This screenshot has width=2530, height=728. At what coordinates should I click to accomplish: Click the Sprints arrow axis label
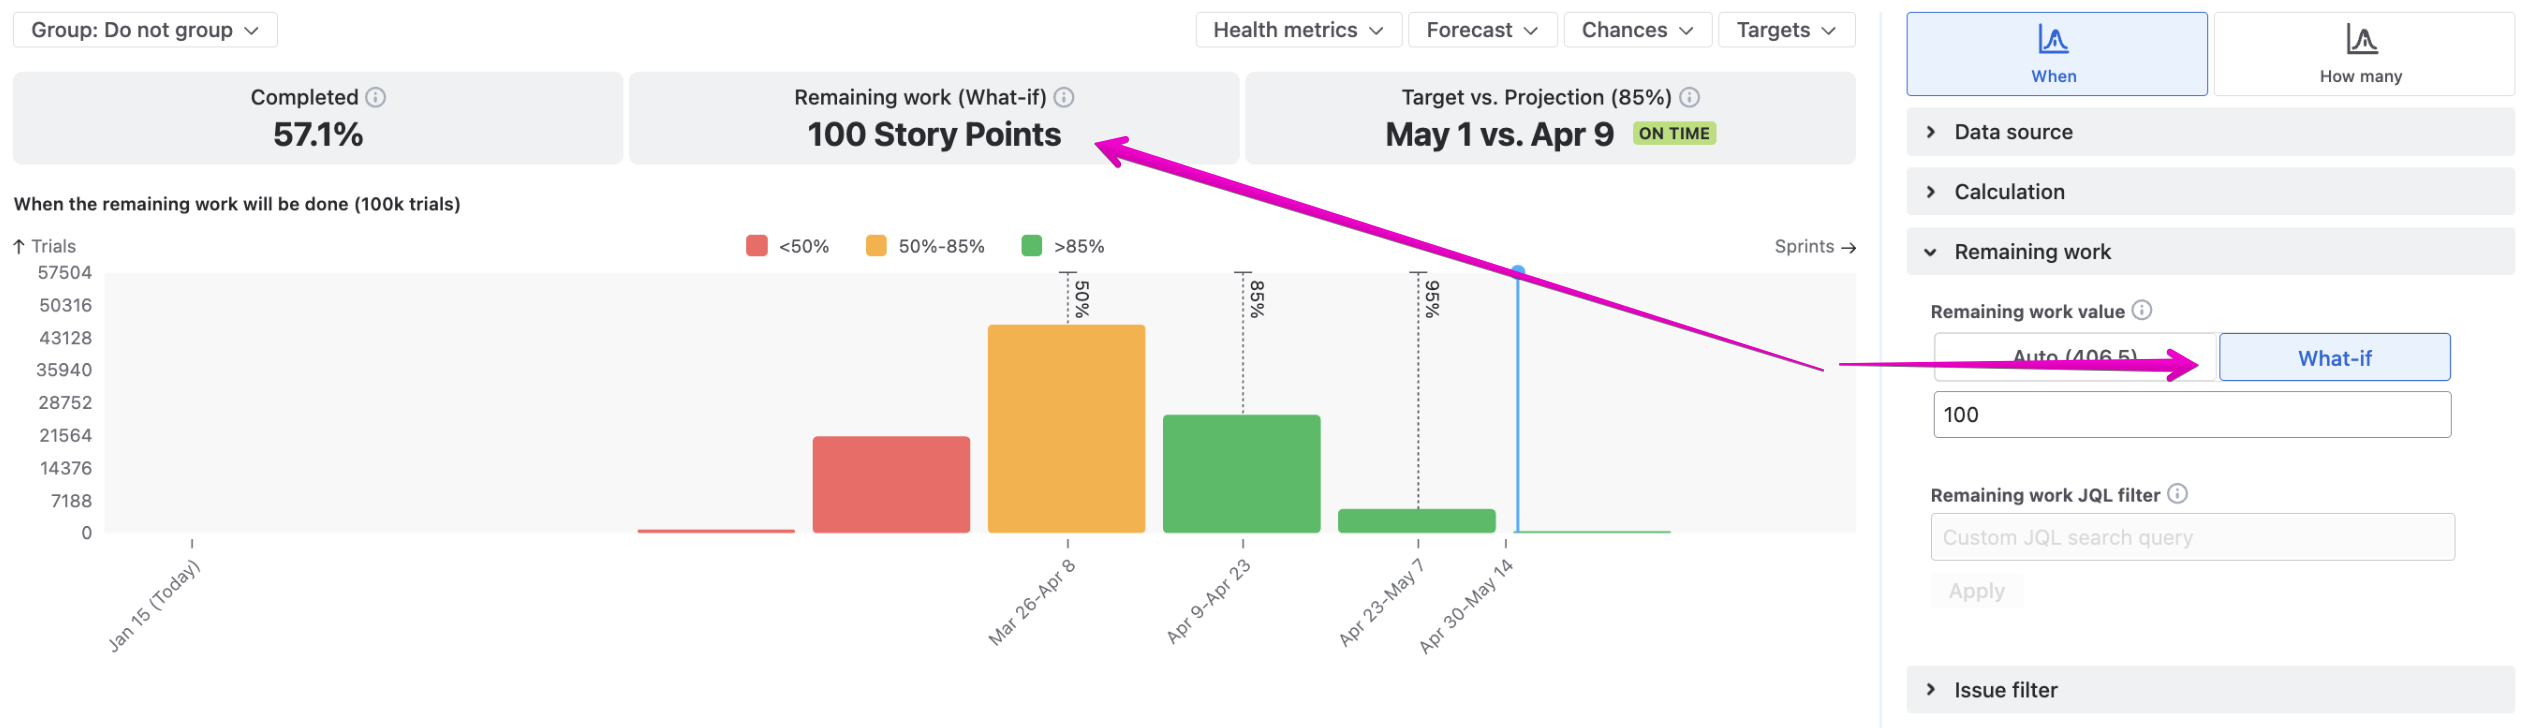click(1814, 246)
